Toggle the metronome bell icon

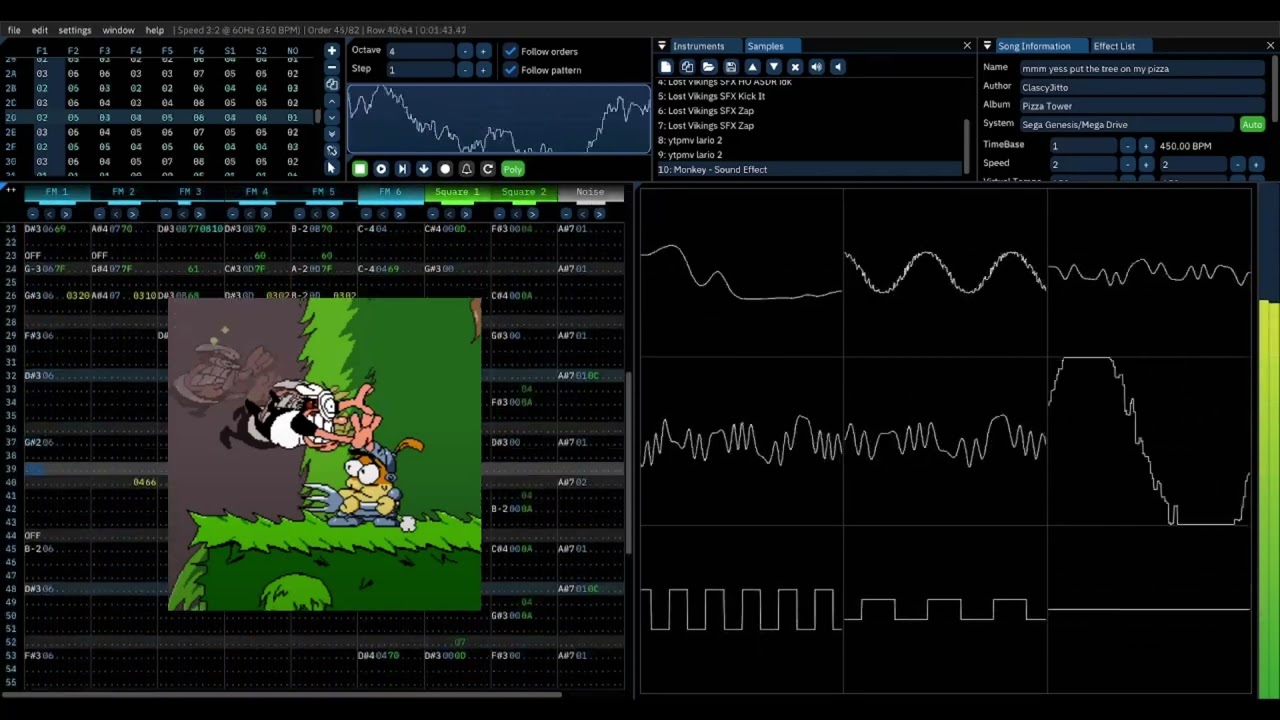pos(466,169)
